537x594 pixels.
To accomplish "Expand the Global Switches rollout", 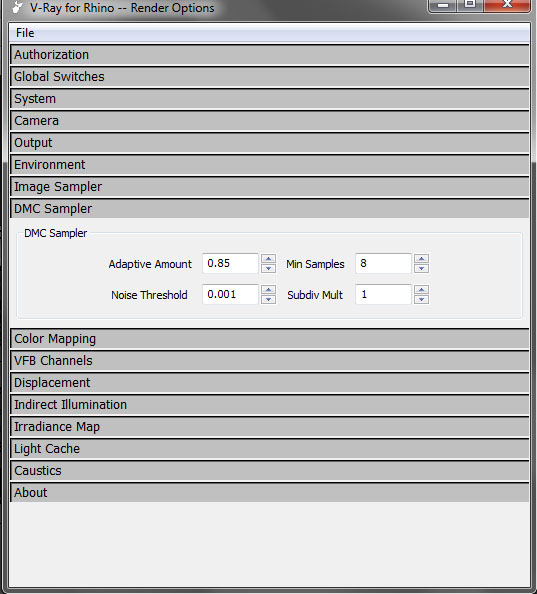I will [x=270, y=77].
